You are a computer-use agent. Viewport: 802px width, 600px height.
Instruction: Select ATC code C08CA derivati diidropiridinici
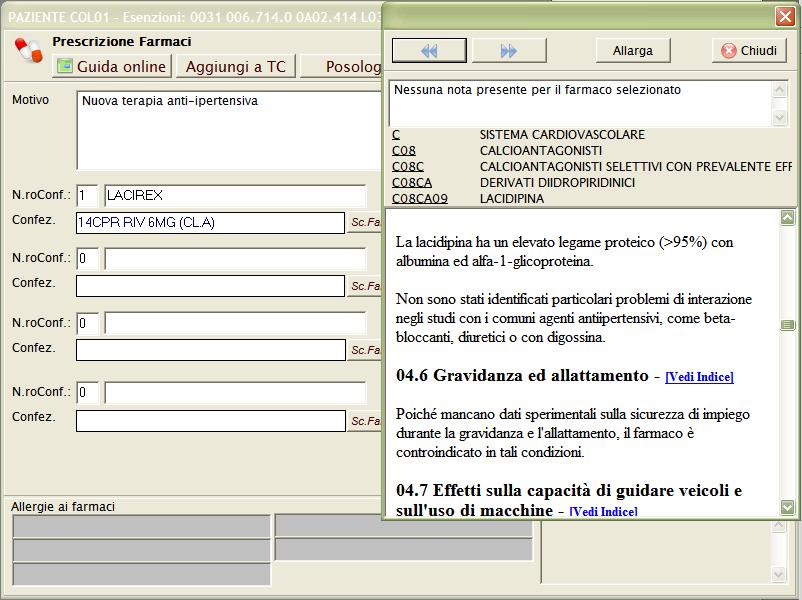pos(411,183)
